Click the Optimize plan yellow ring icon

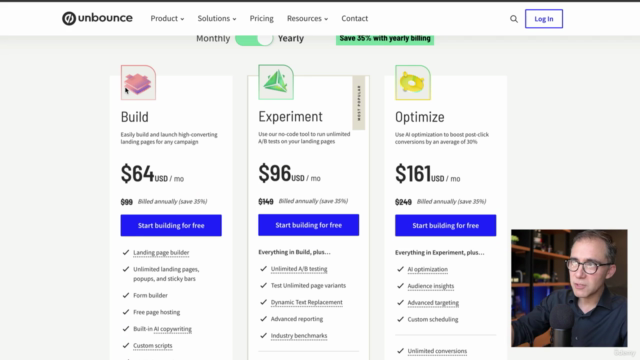pos(413,82)
